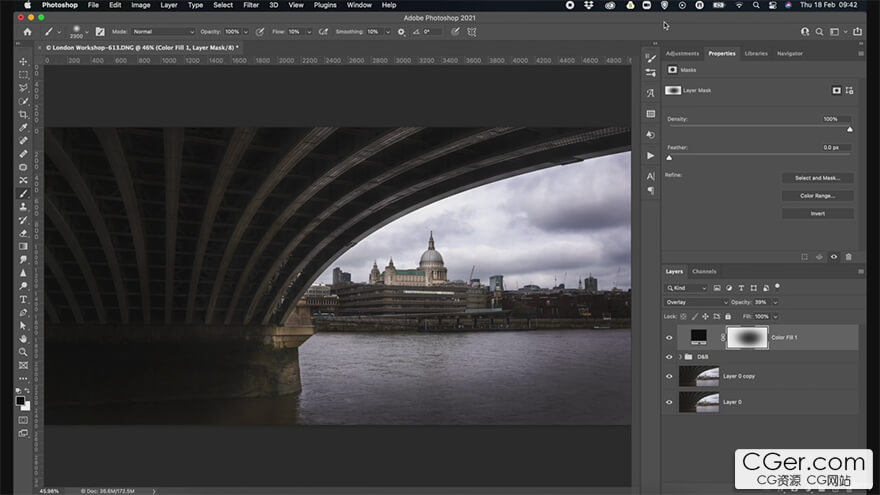Toggle lock transparent pixels

683,317
